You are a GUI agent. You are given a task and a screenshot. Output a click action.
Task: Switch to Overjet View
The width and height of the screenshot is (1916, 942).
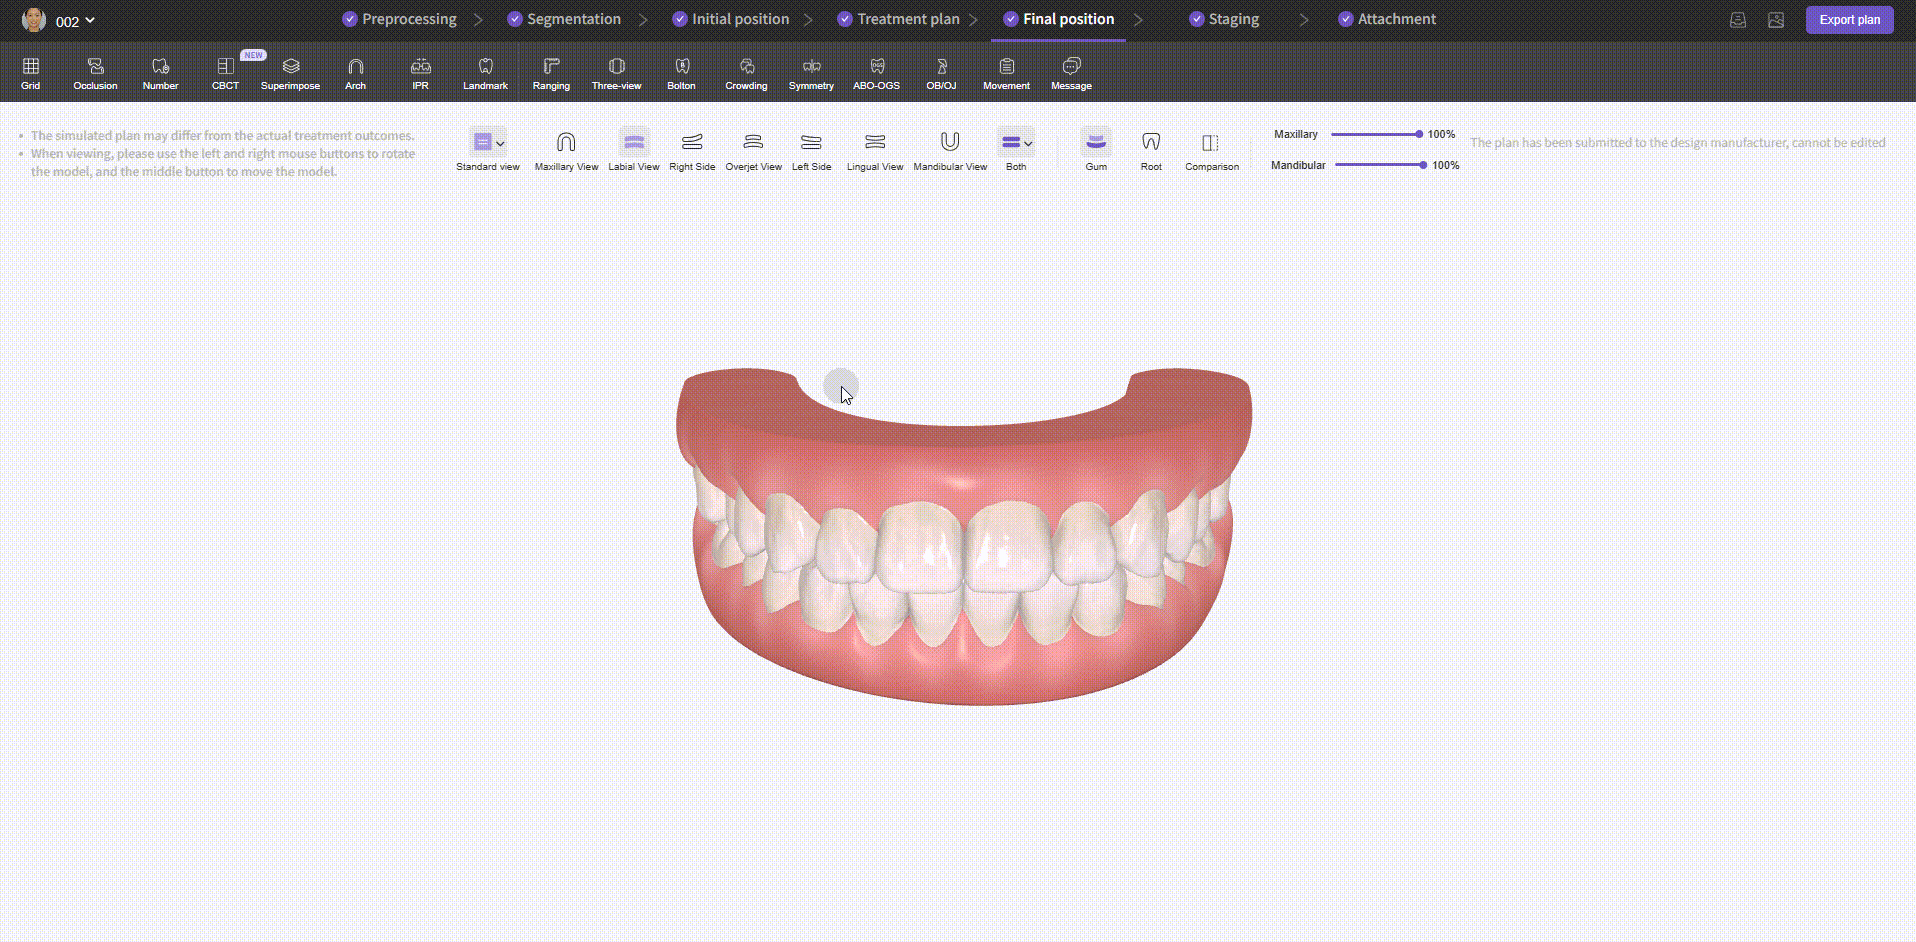(x=753, y=150)
